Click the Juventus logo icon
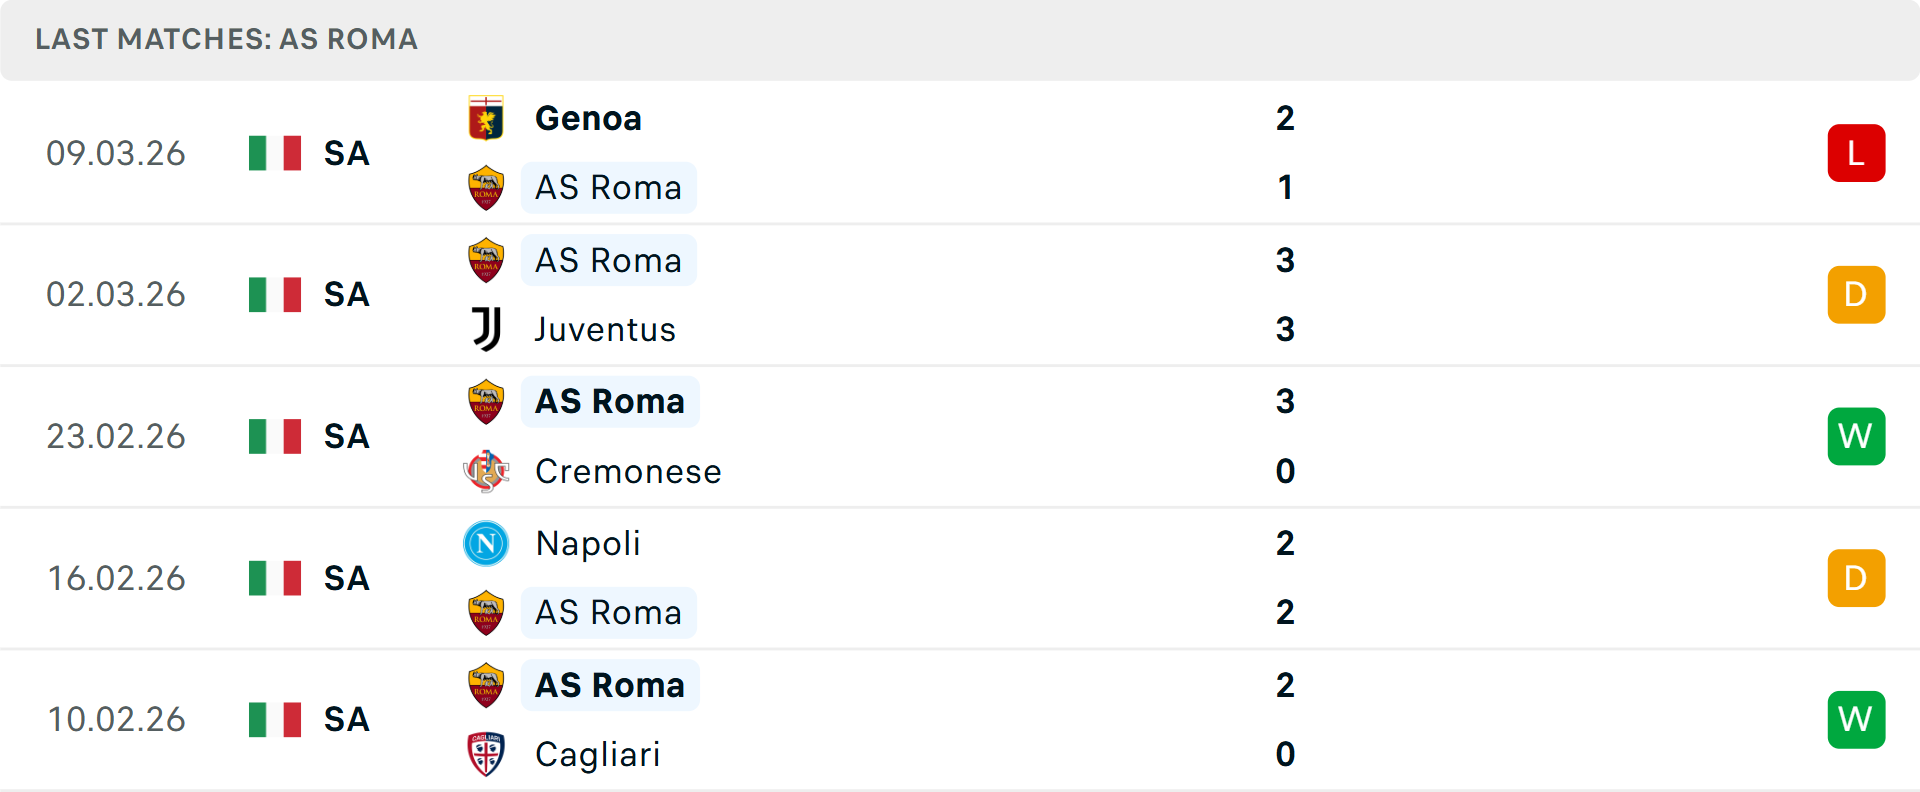Viewport: 1920px width, 792px height. 486,329
